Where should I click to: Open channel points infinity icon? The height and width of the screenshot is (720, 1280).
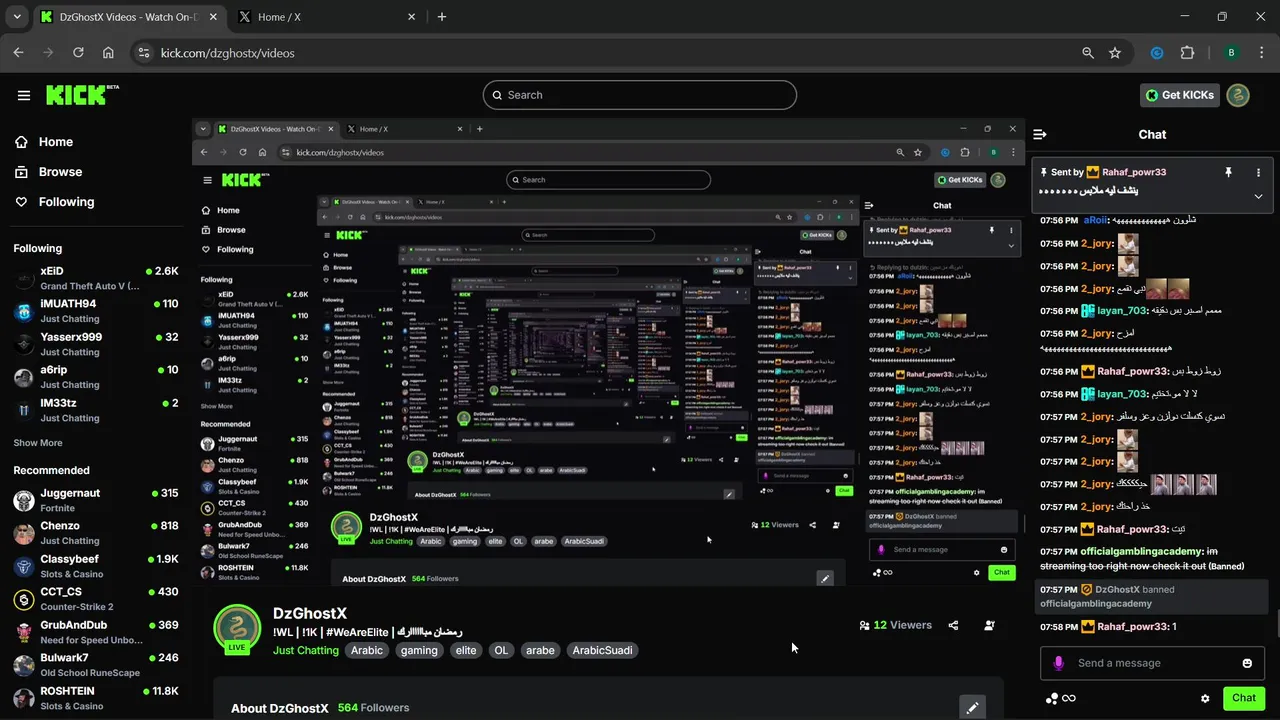(x=1060, y=698)
